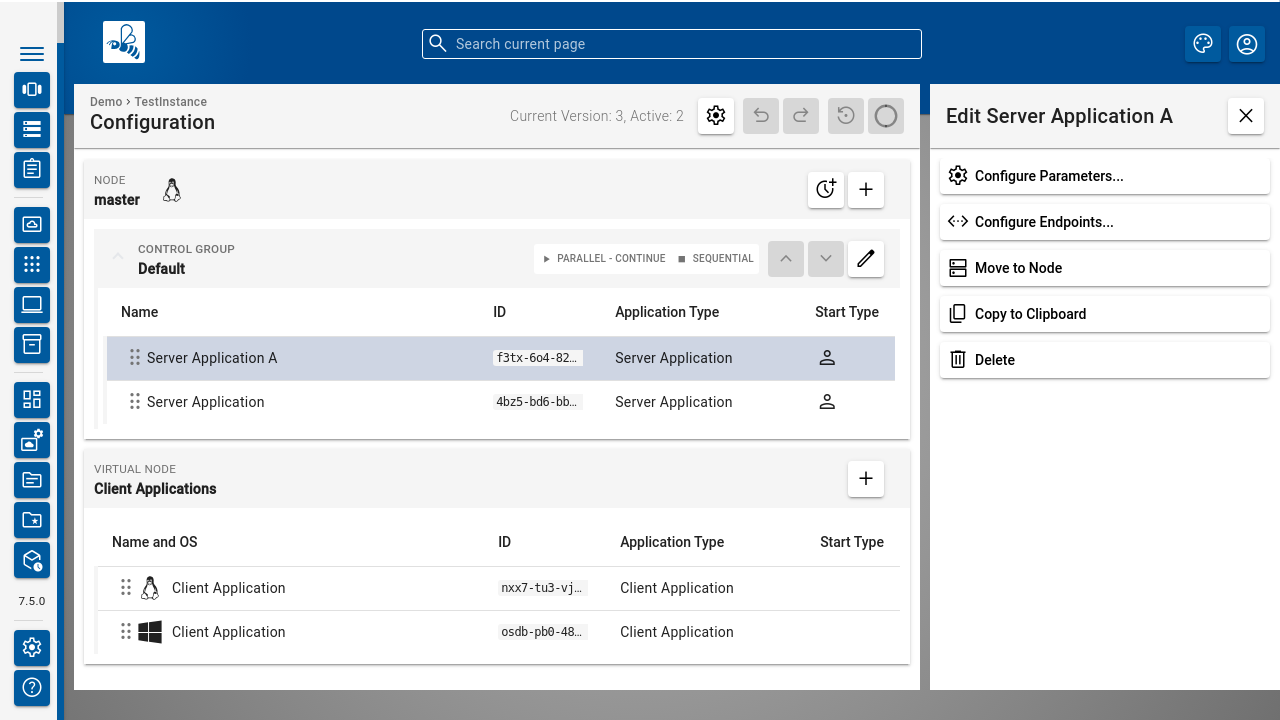1280x720 pixels.
Task: Click the Start Type column header in master table
Action: [847, 312]
